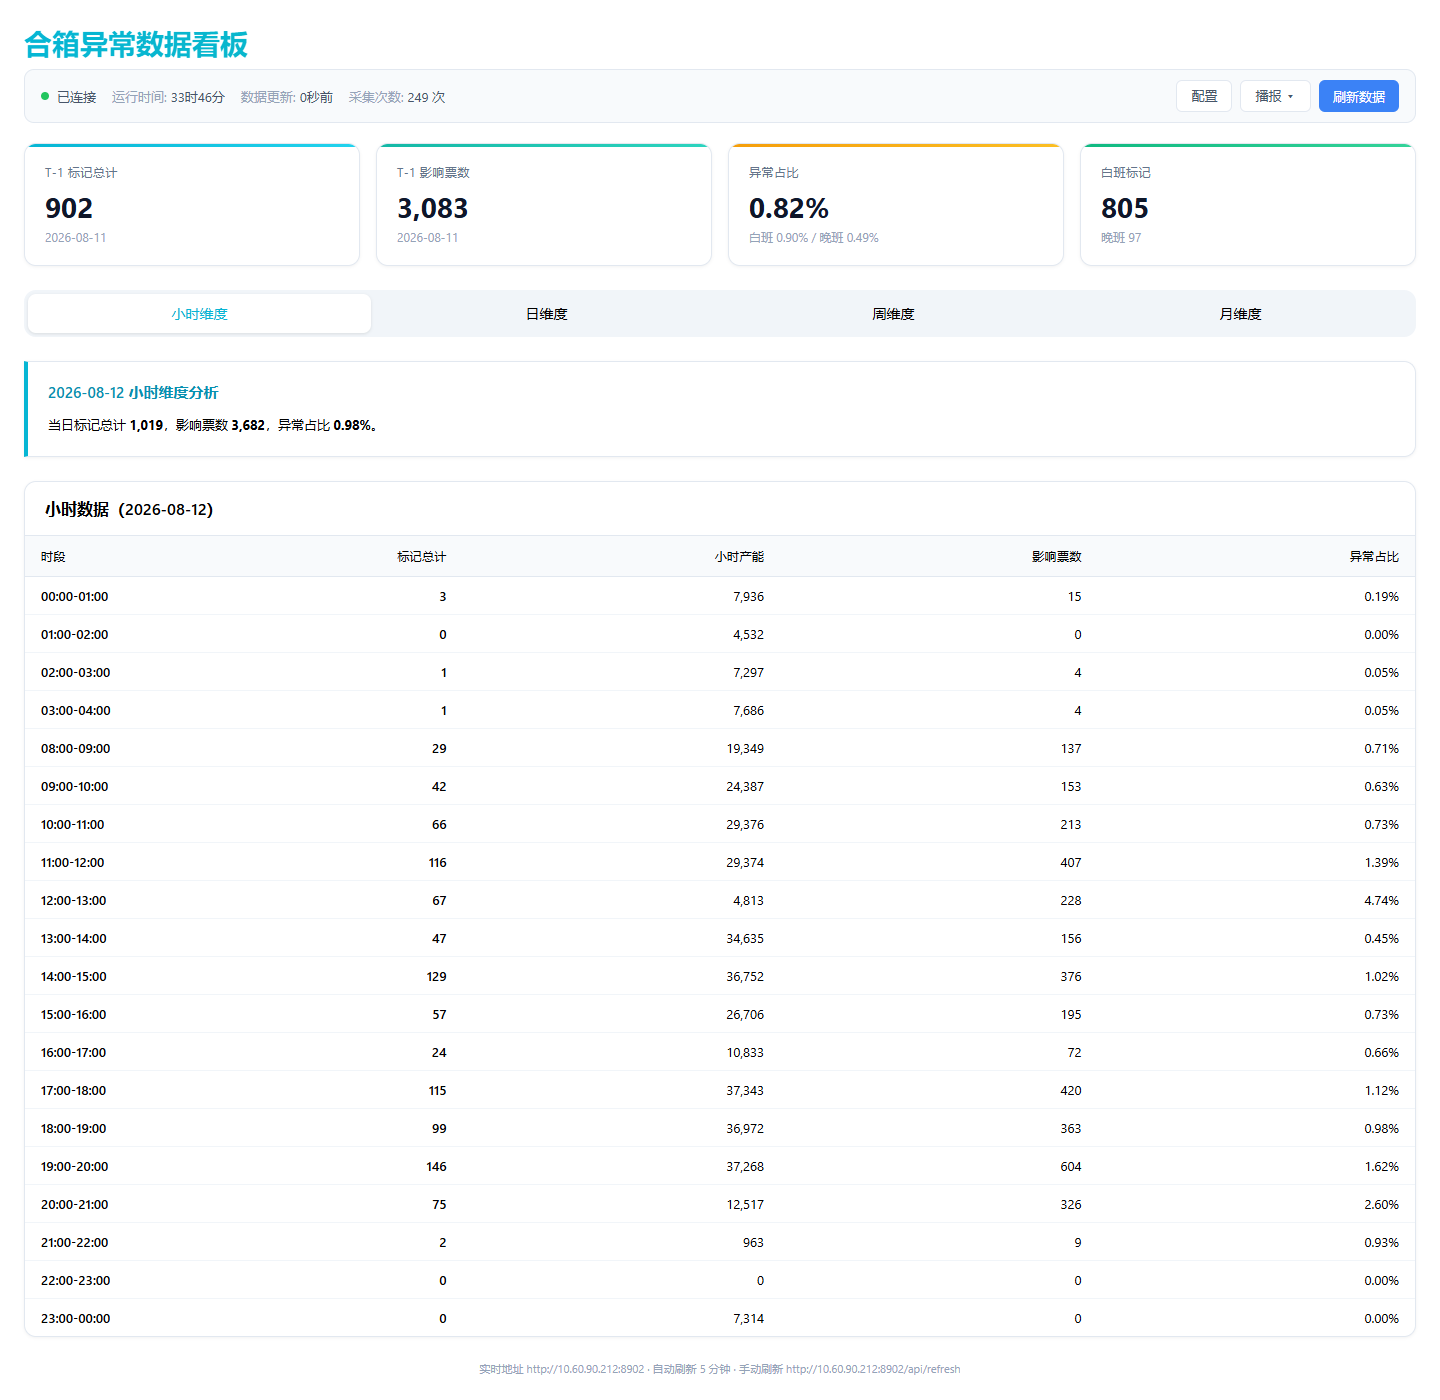The image size is (1440, 1400).
Task: Click 7,314 capacity in 23:00-00:00 row
Action: click(748, 1319)
